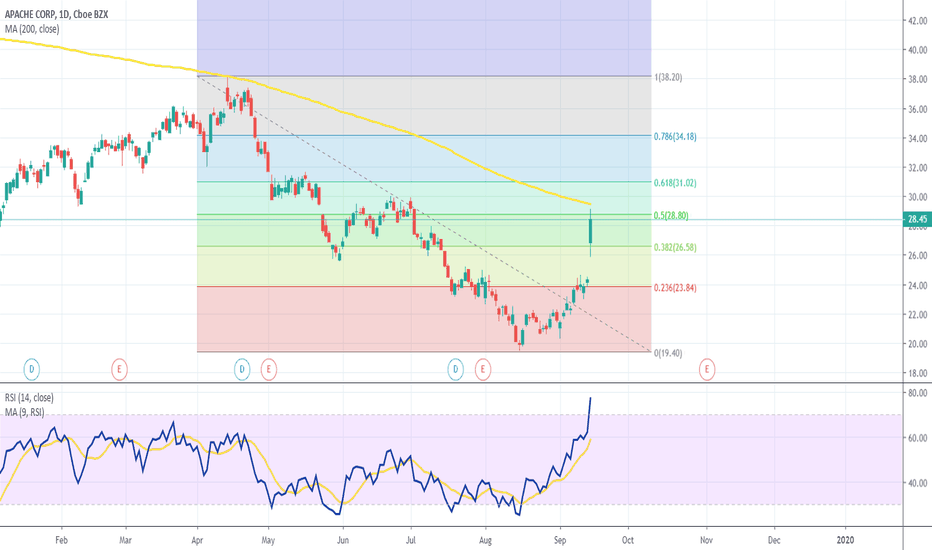Select the RSI (14, close) indicator label
The image size is (932, 550).
pos(29,397)
